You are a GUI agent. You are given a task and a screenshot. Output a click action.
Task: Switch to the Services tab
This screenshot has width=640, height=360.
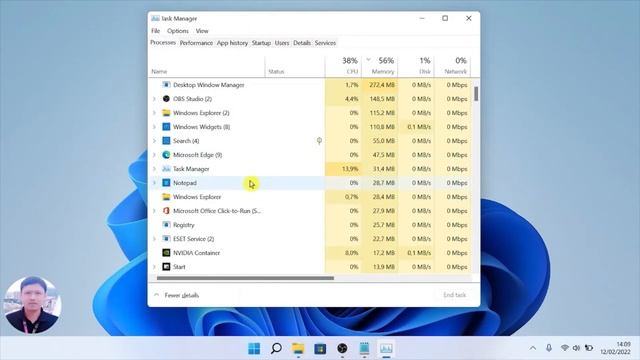[325, 43]
